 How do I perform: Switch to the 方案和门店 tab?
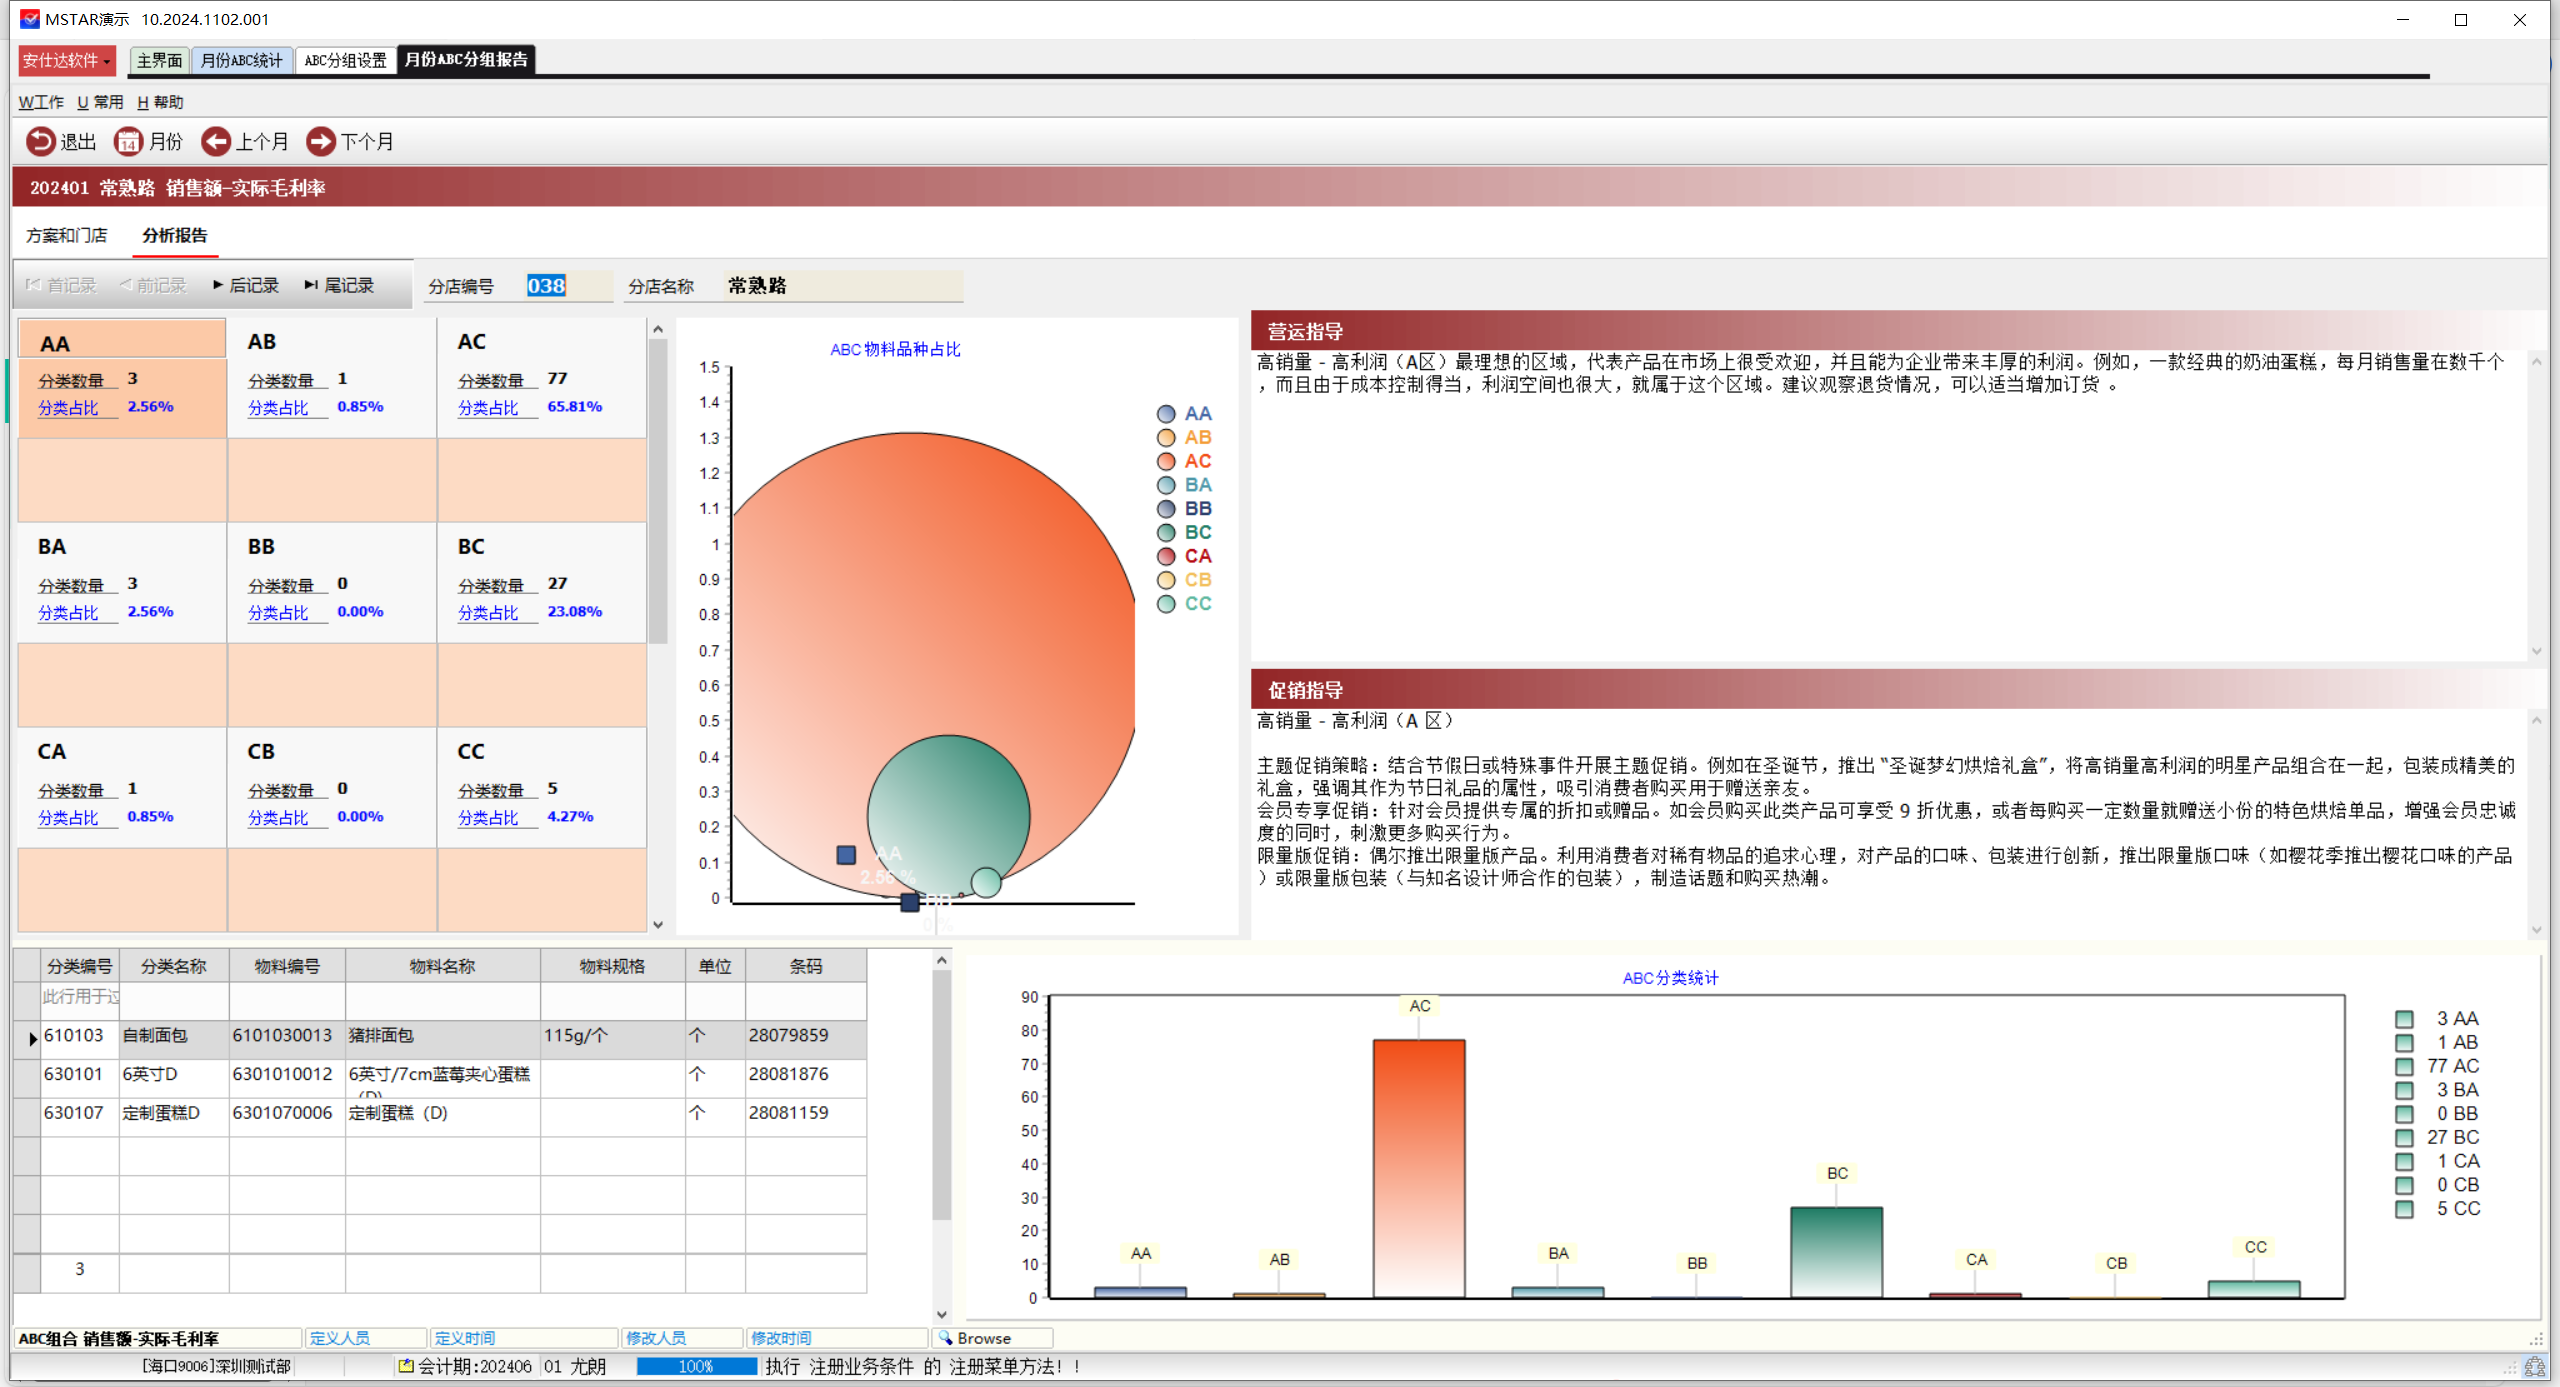coord(67,236)
